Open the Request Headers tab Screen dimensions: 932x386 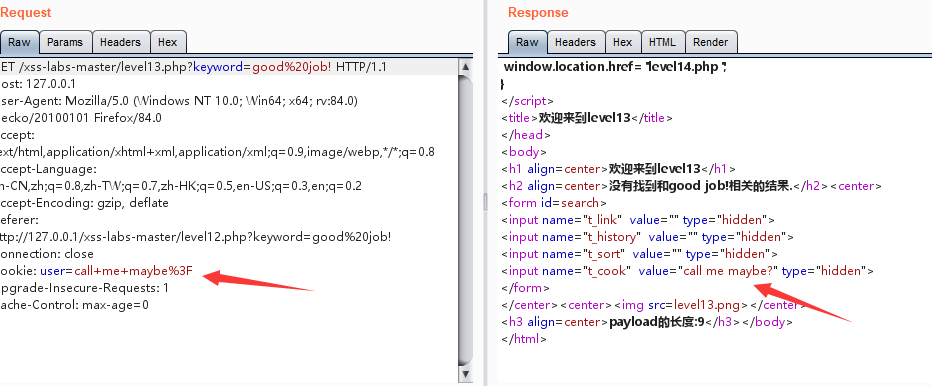pyautogui.click(x=121, y=42)
